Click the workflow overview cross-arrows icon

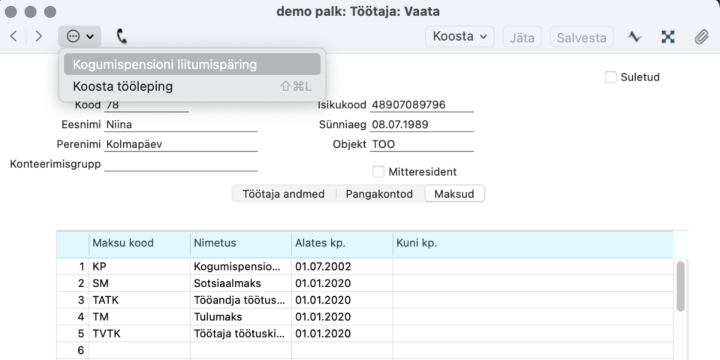668,37
